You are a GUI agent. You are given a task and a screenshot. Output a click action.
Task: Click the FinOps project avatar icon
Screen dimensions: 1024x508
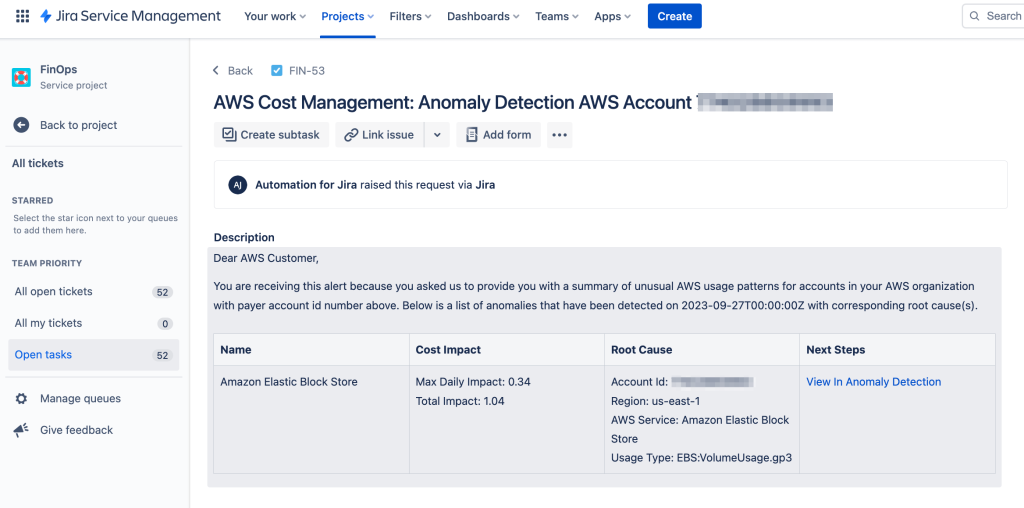[x=21, y=77]
